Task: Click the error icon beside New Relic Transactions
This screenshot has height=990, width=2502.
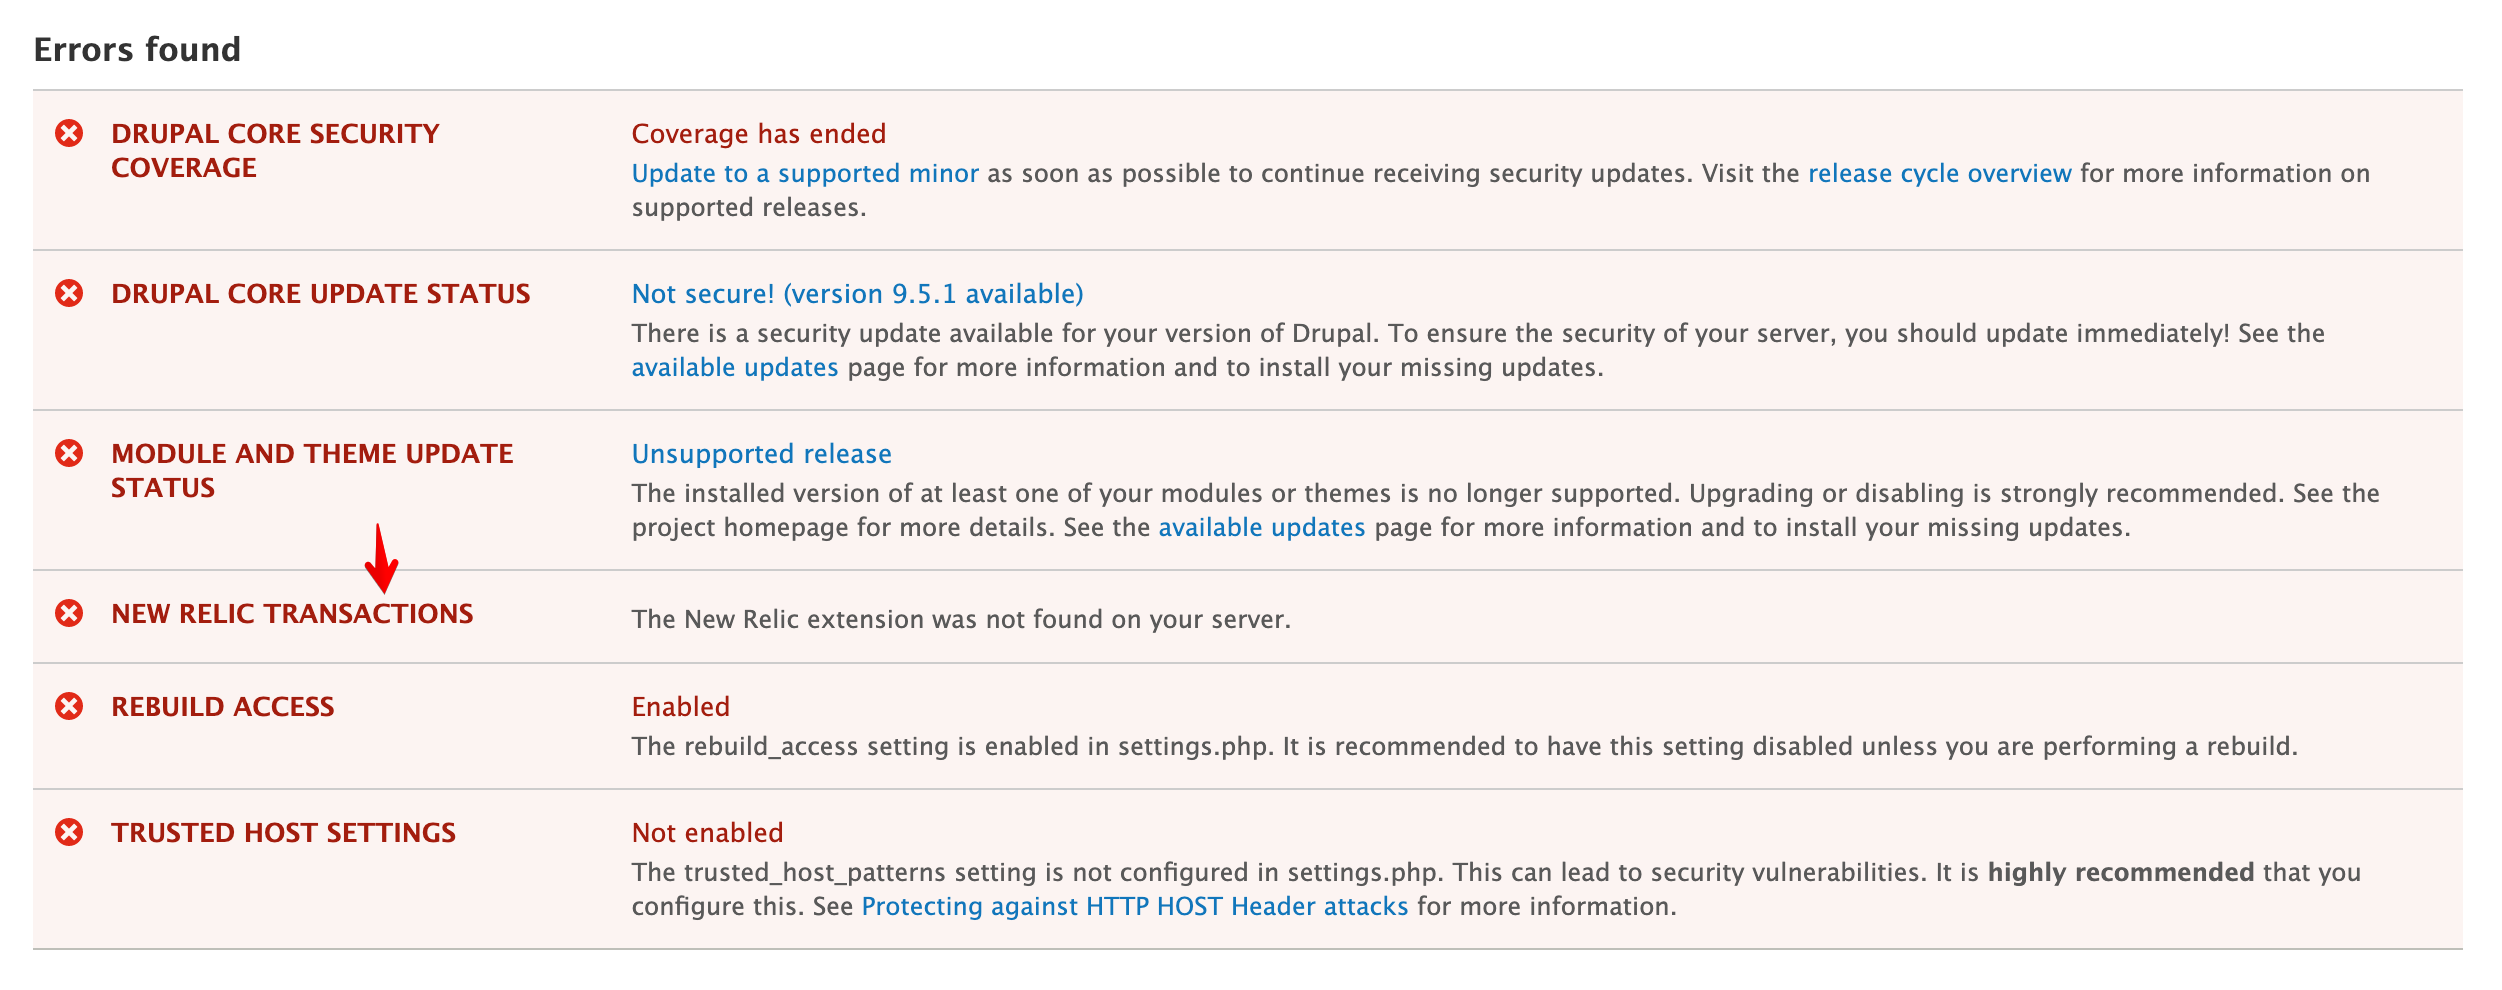Action: tap(67, 613)
